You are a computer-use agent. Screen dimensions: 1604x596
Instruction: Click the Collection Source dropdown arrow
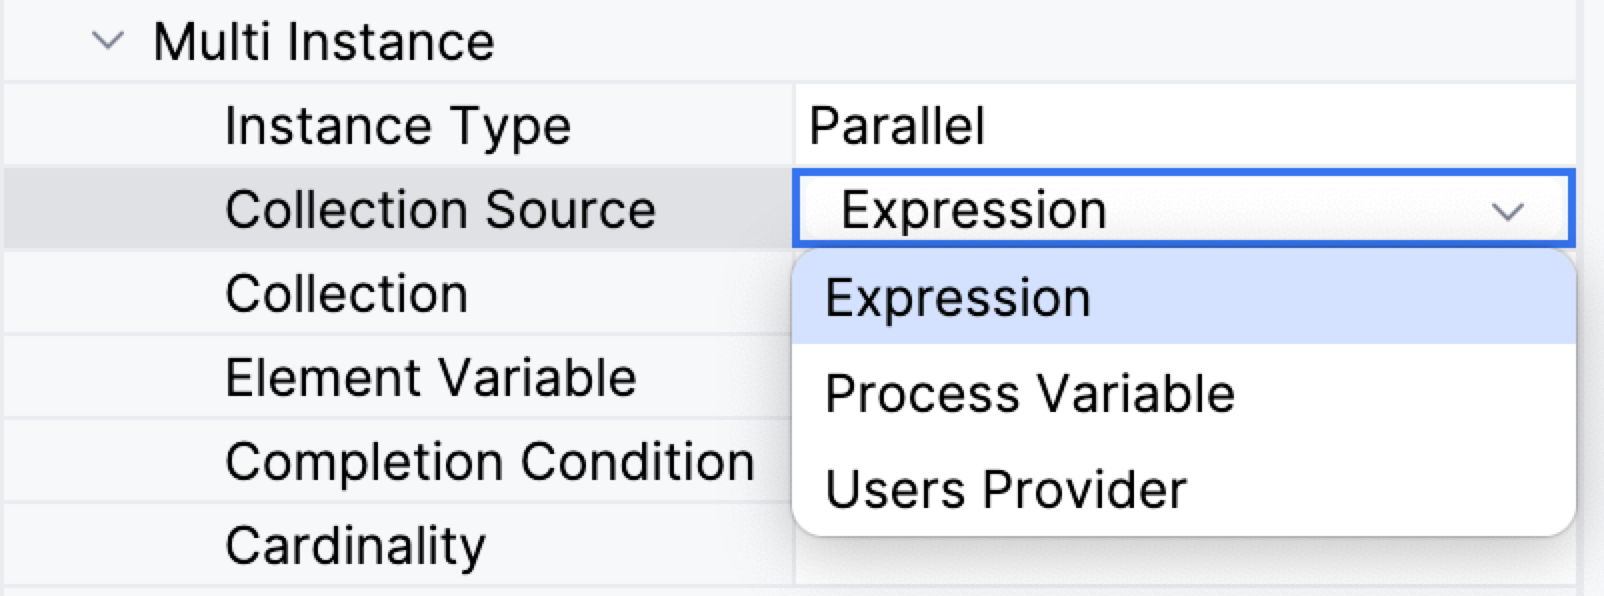coord(1507,211)
